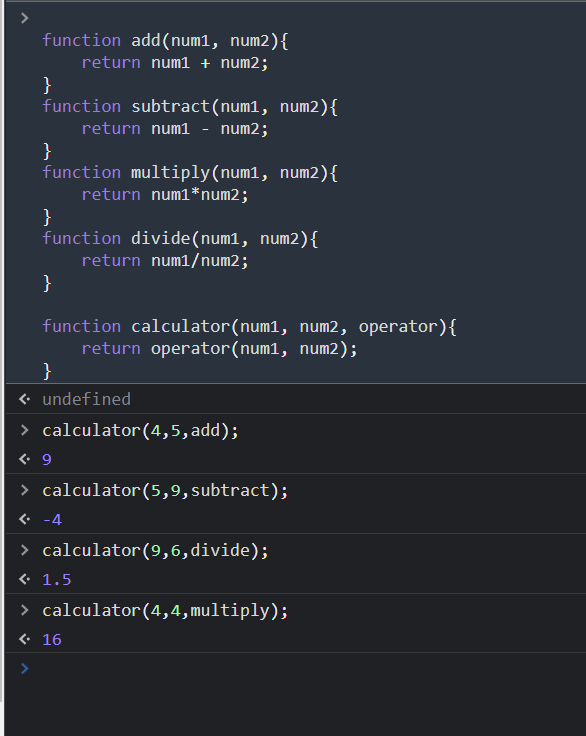
Task: Click 'function add(num1, num2){' line
Action: pyautogui.click(x=165, y=41)
